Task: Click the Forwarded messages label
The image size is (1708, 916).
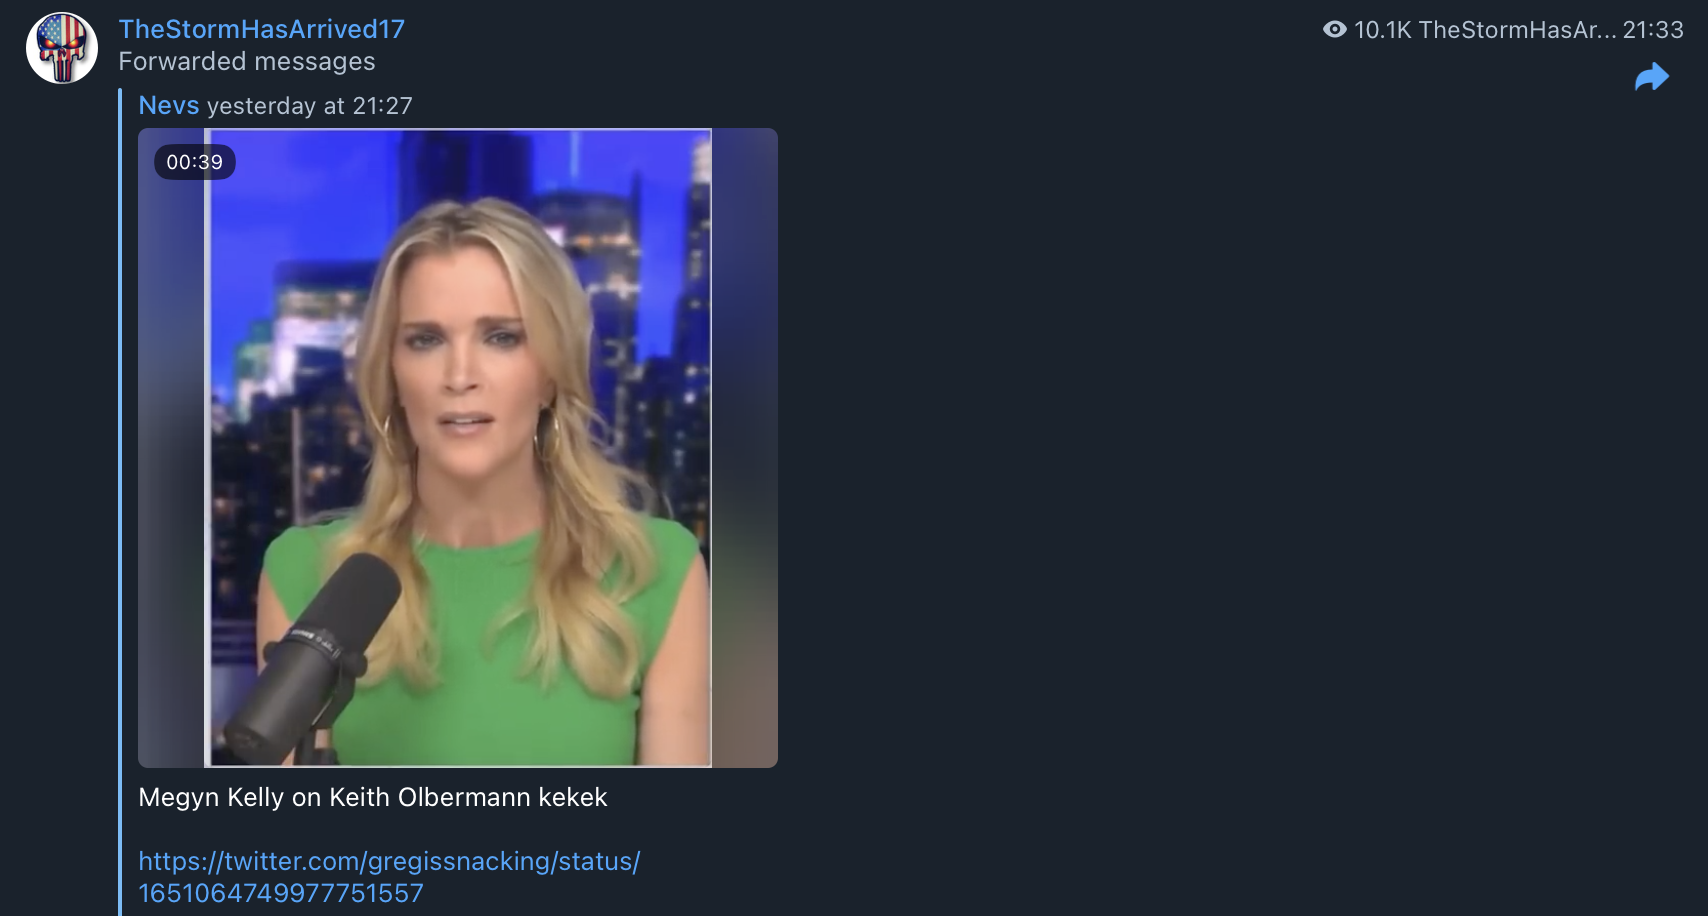Action: click(x=247, y=62)
